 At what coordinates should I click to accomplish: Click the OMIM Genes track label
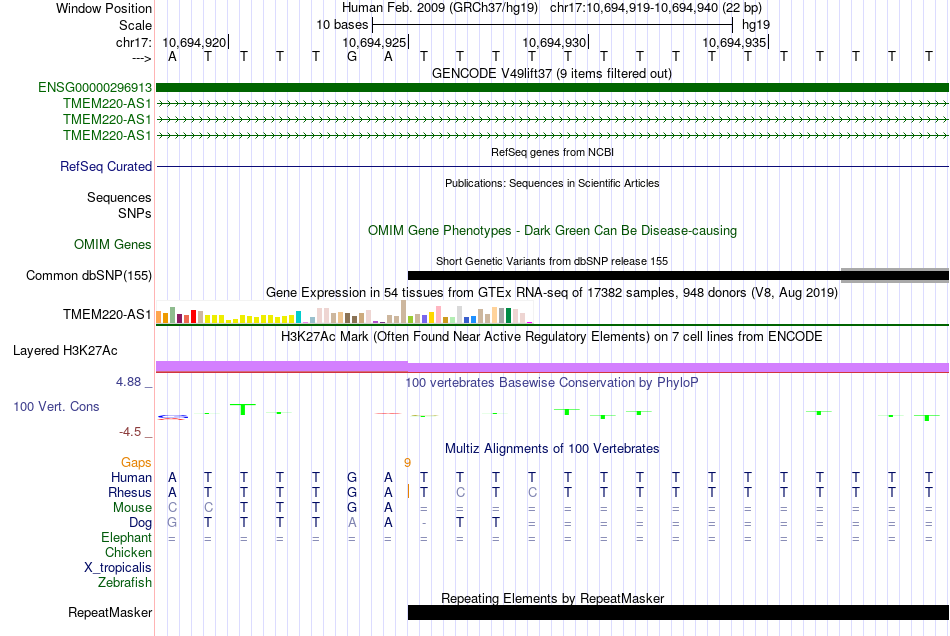pyautogui.click(x=113, y=245)
